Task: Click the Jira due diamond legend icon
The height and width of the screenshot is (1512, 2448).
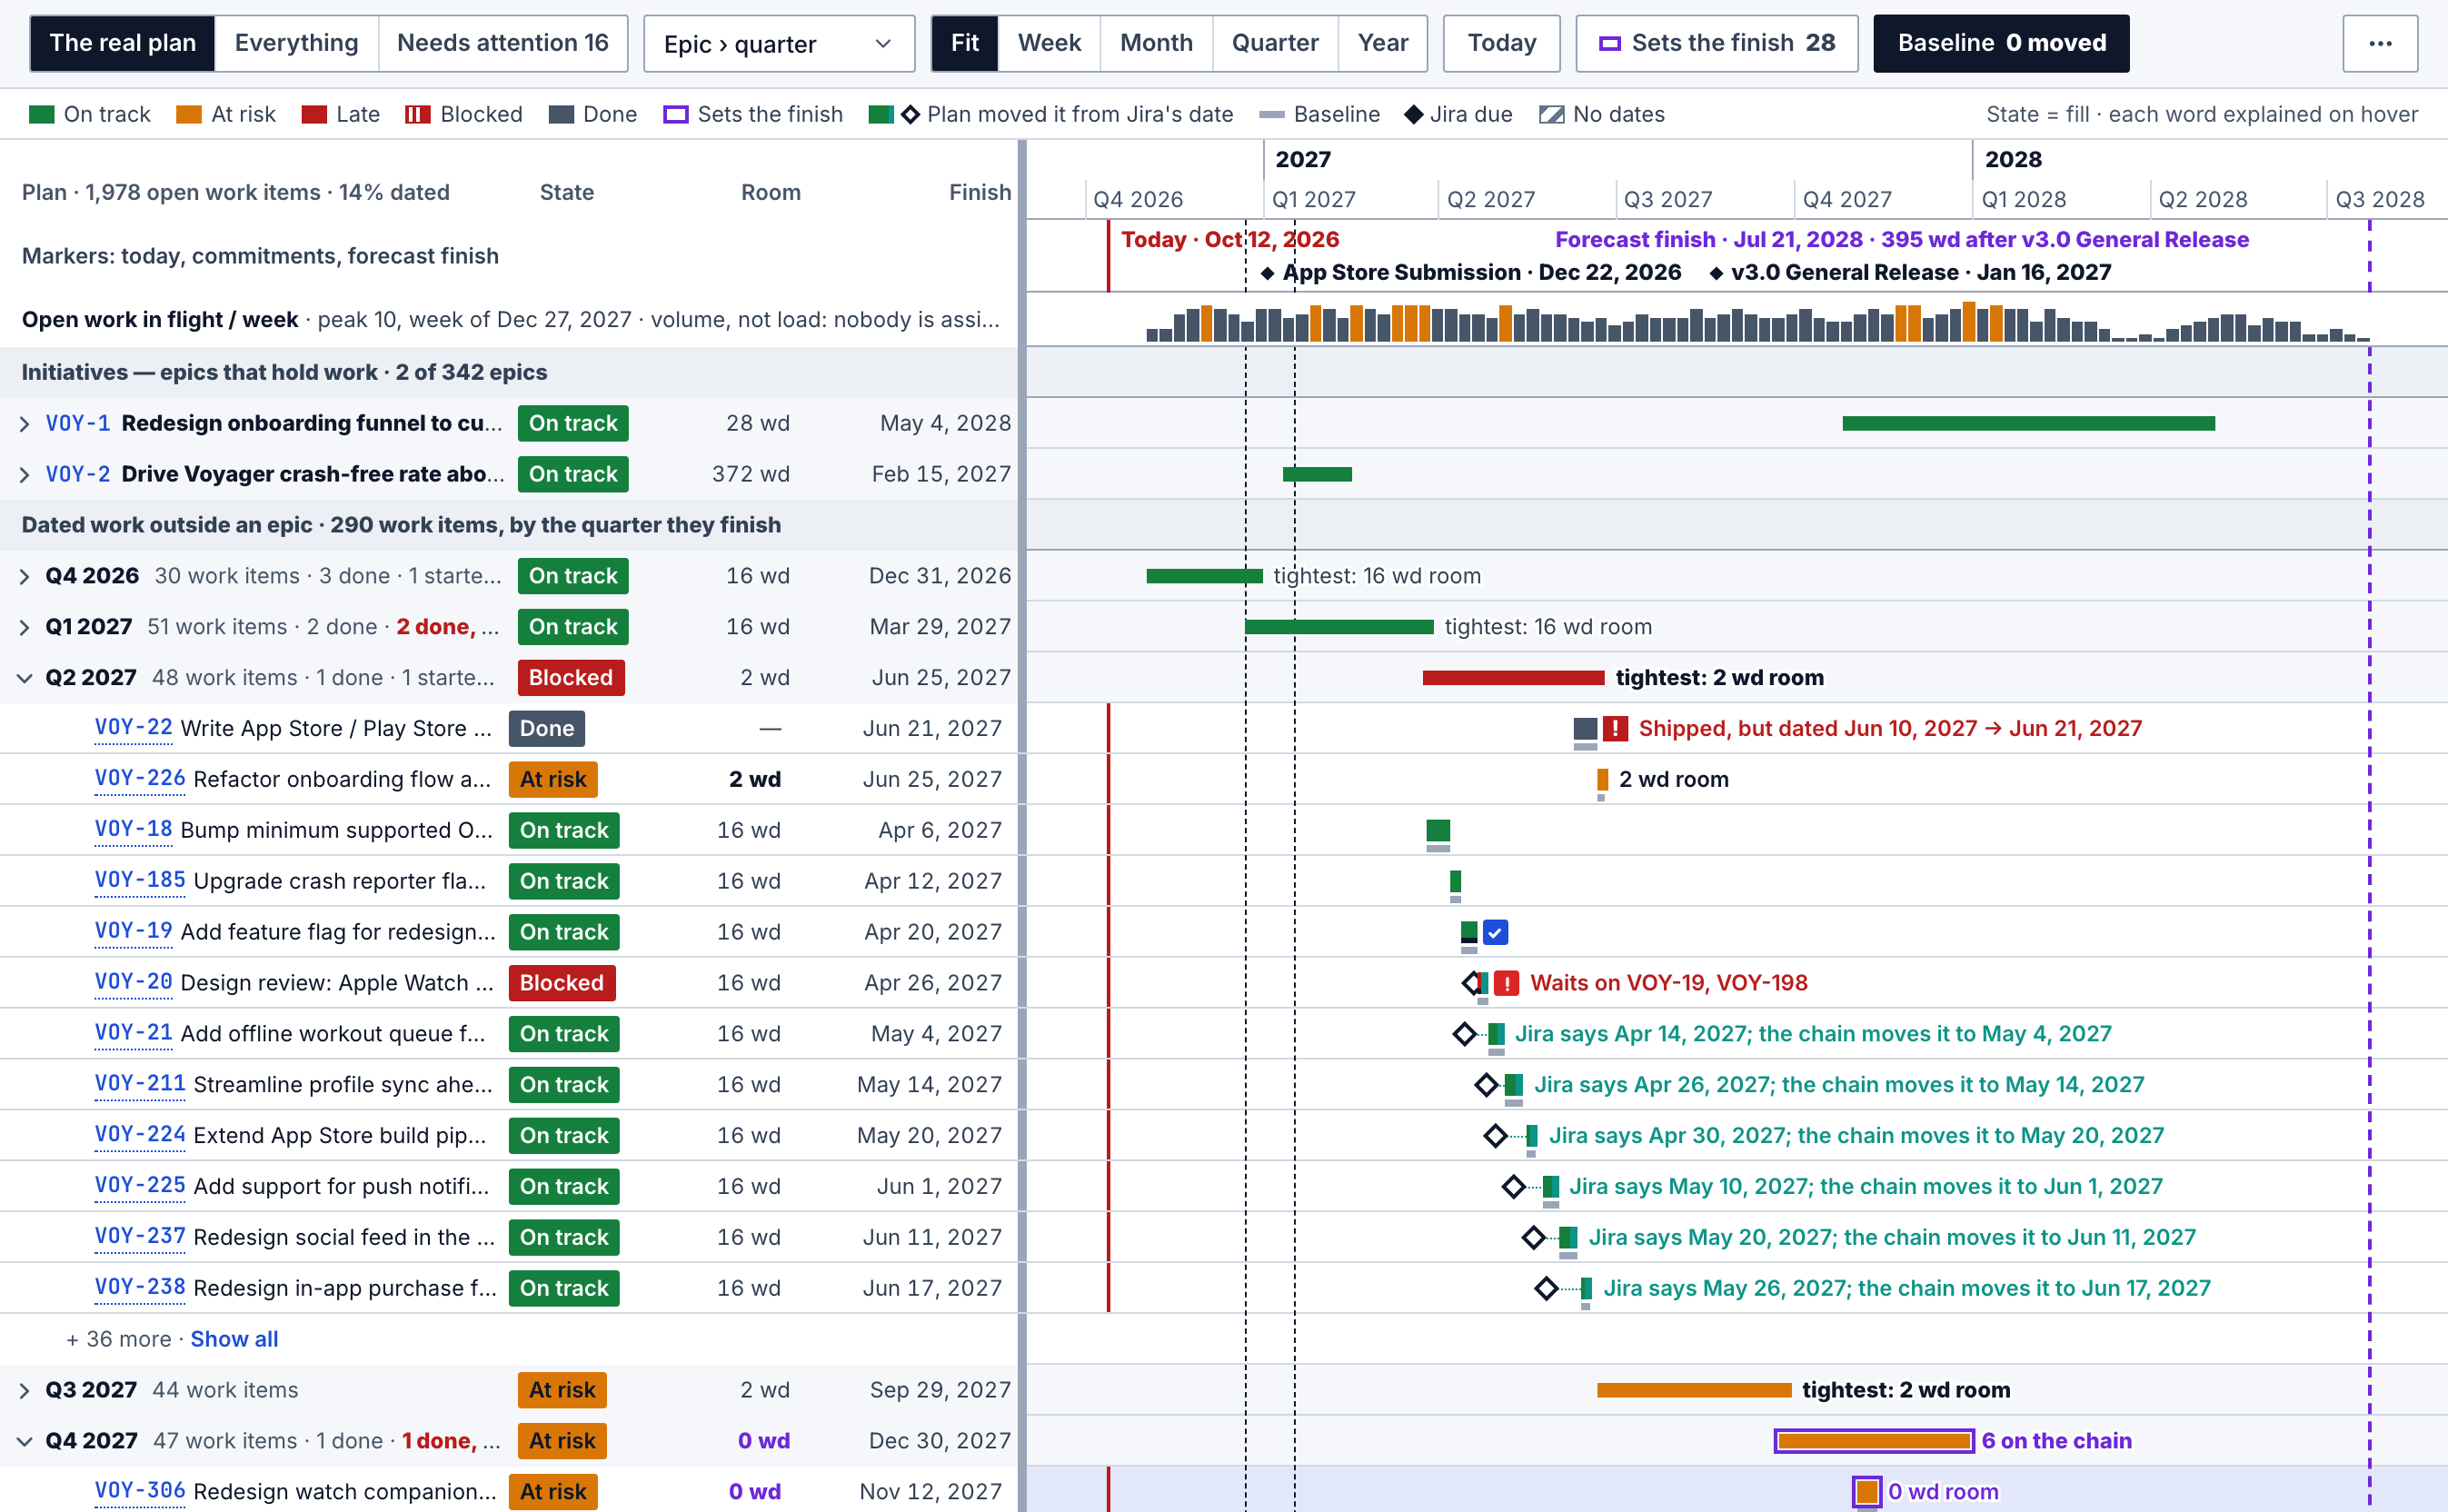Action: (x=1413, y=114)
